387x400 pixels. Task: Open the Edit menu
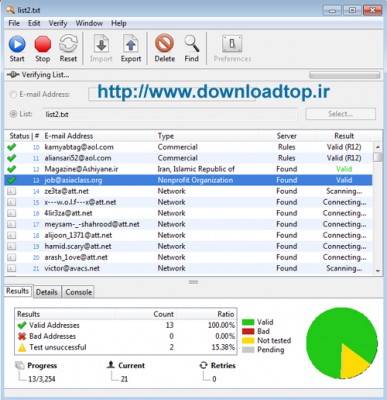pos(34,23)
